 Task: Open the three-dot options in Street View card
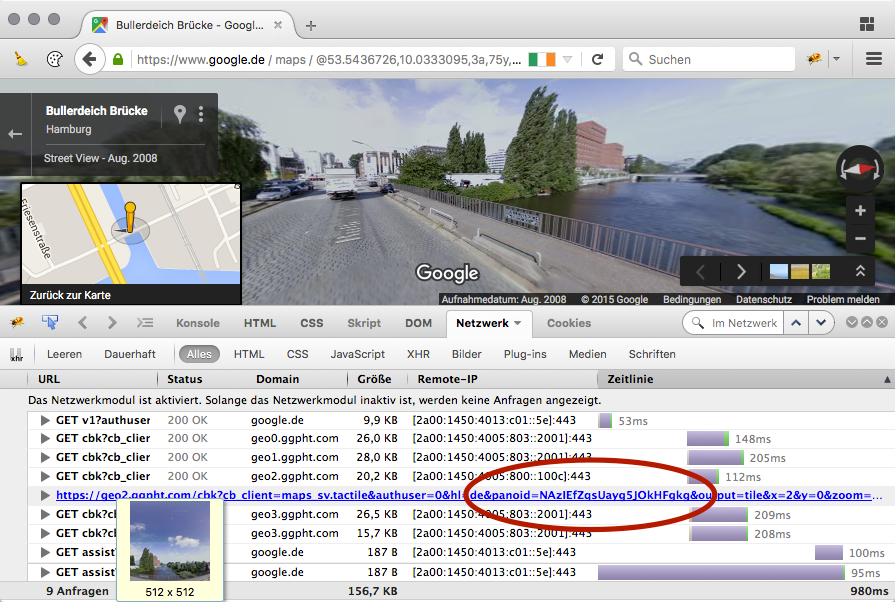[x=201, y=114]
